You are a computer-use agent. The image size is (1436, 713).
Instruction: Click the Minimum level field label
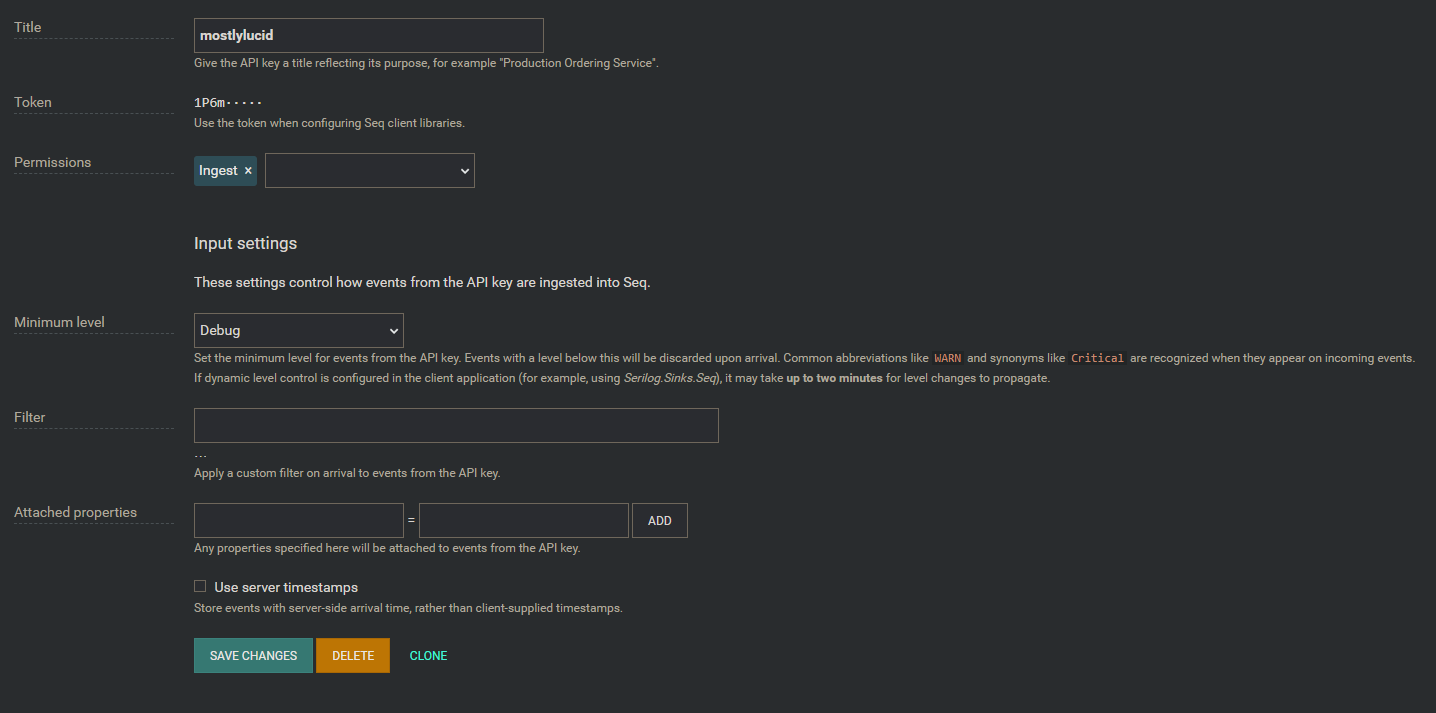coord(59,322)
